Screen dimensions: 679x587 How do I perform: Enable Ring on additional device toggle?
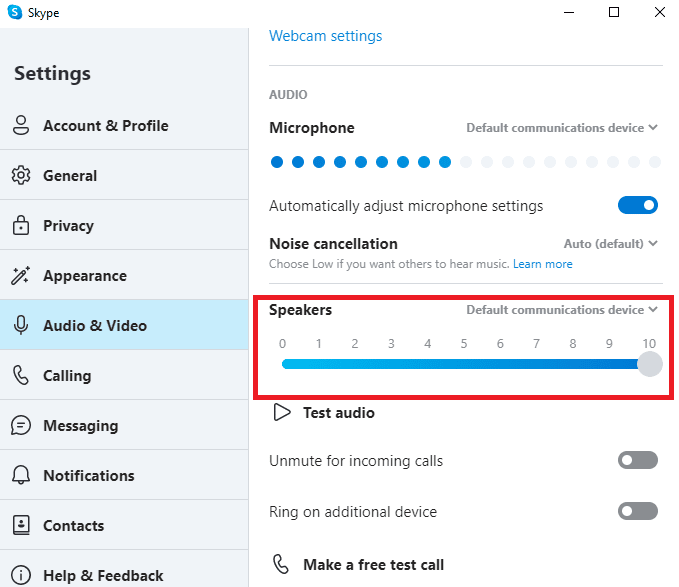tap(638, 511)
